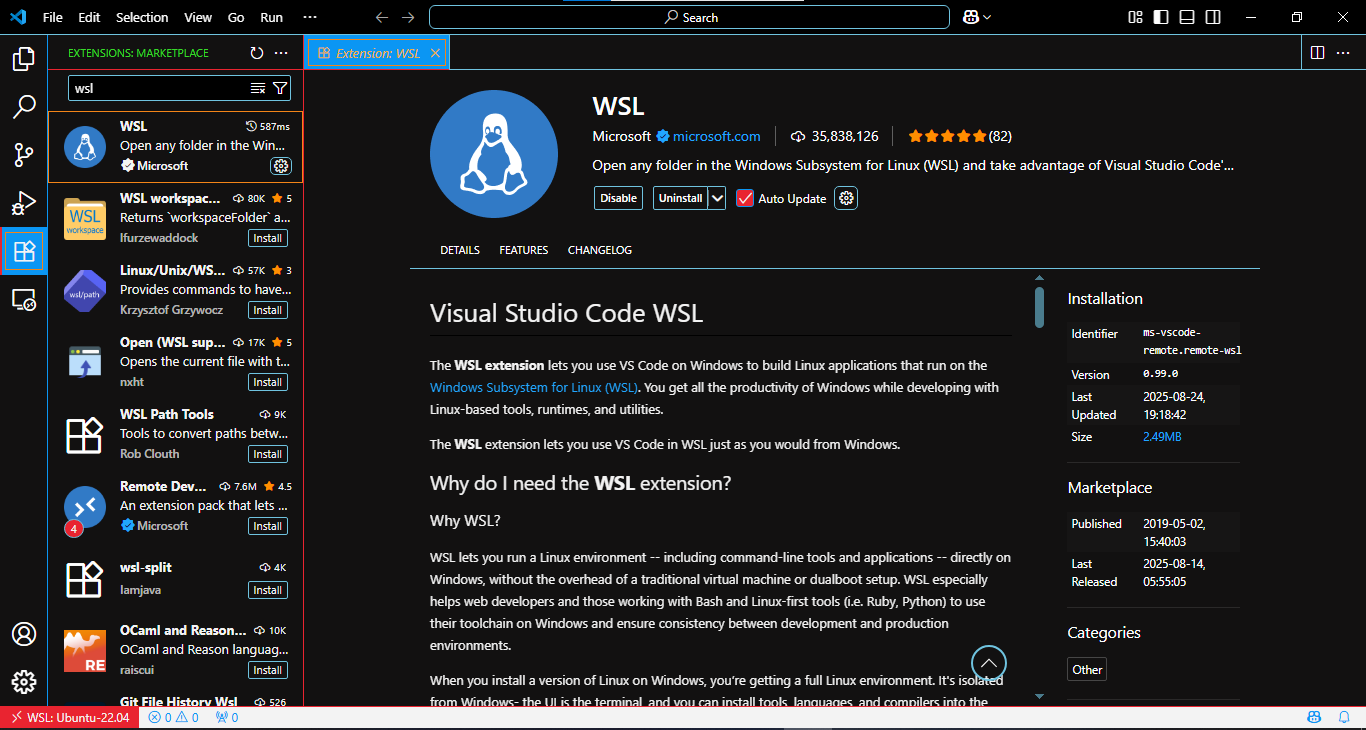1366x730 pixels.
Task: Open the overflow menu ellipsis in menu bar
Action: [310, 17]
